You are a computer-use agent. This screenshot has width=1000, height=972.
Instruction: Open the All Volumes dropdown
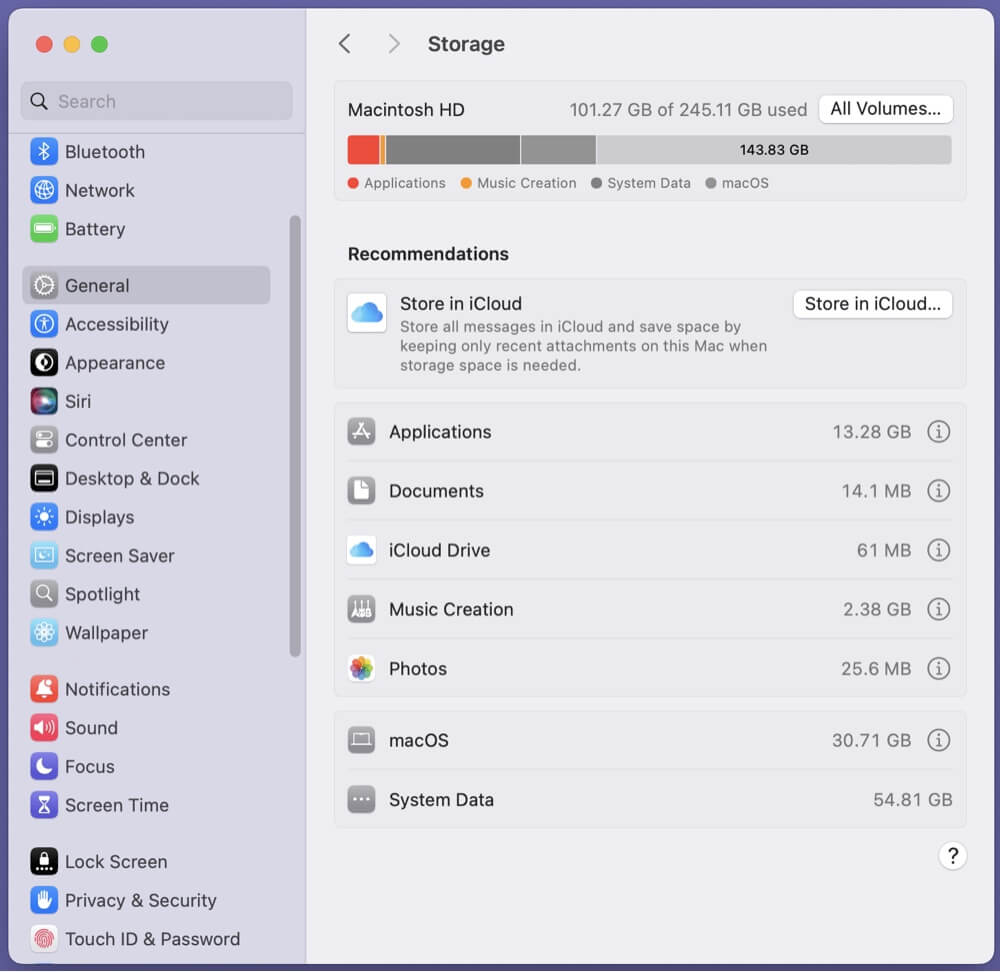(x=885, y=109)
